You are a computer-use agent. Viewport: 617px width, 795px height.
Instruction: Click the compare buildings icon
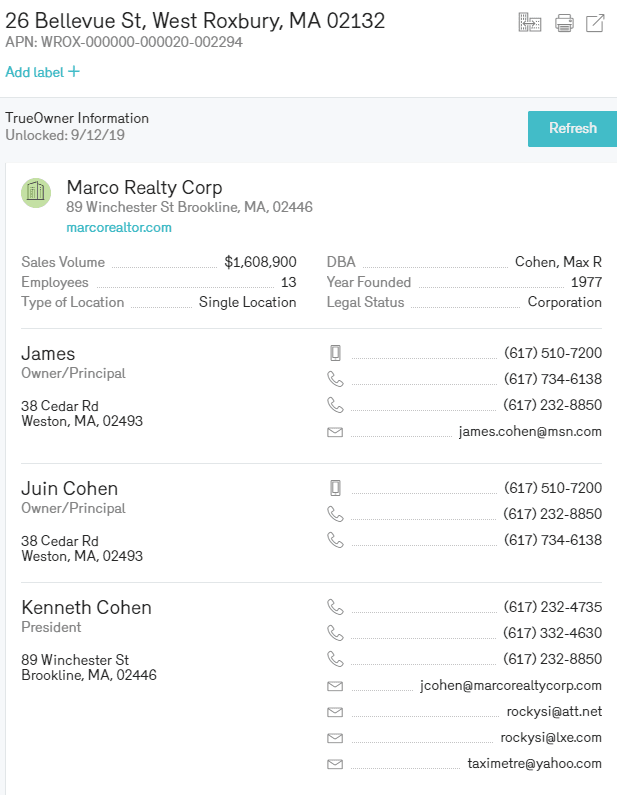point(529,23)
